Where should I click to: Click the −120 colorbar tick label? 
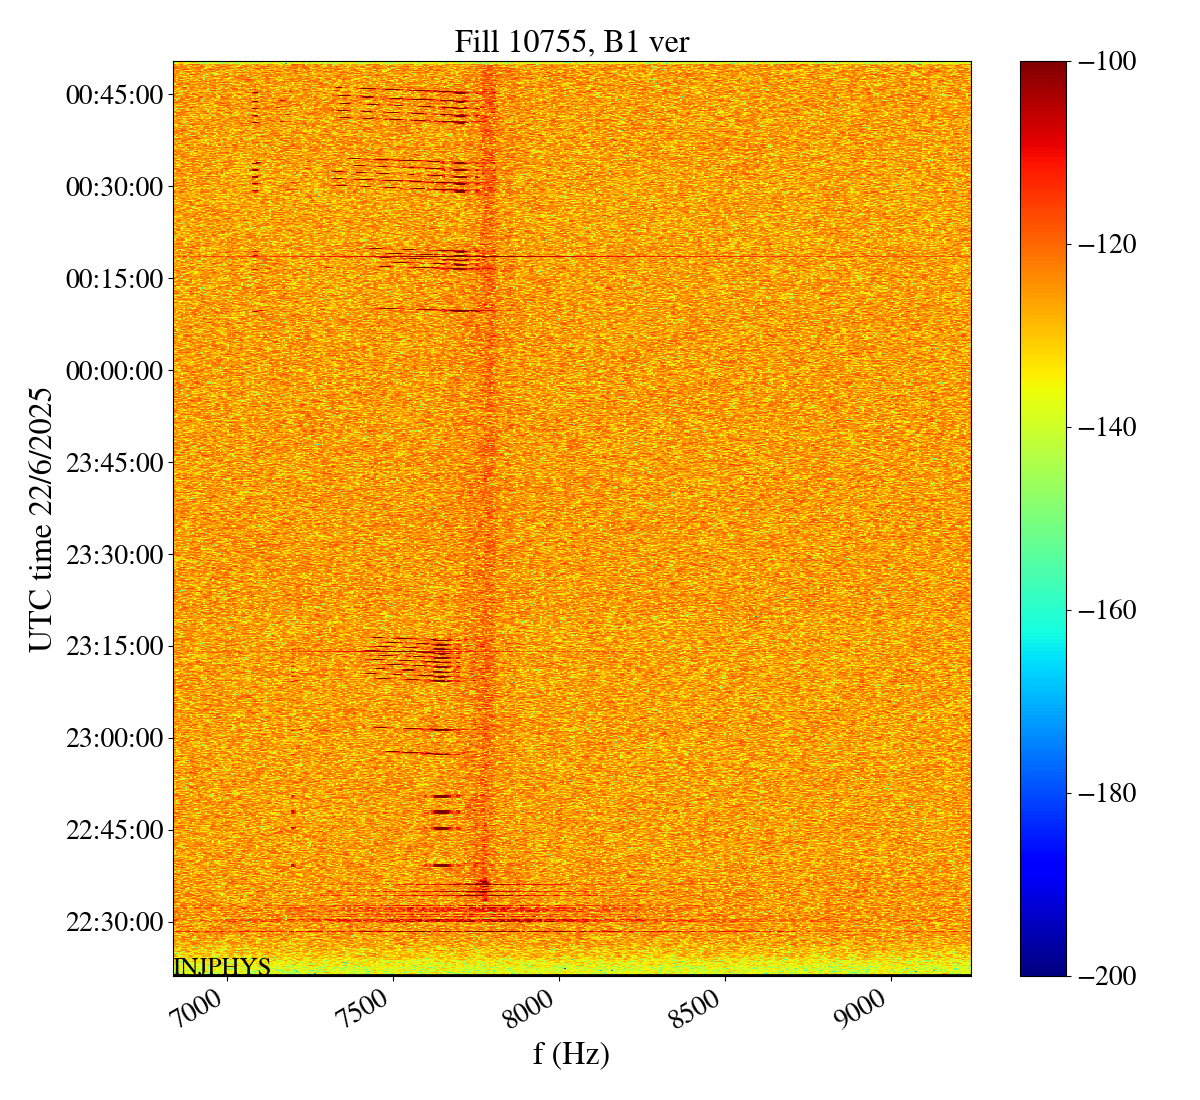click(x=1108, y=244)
